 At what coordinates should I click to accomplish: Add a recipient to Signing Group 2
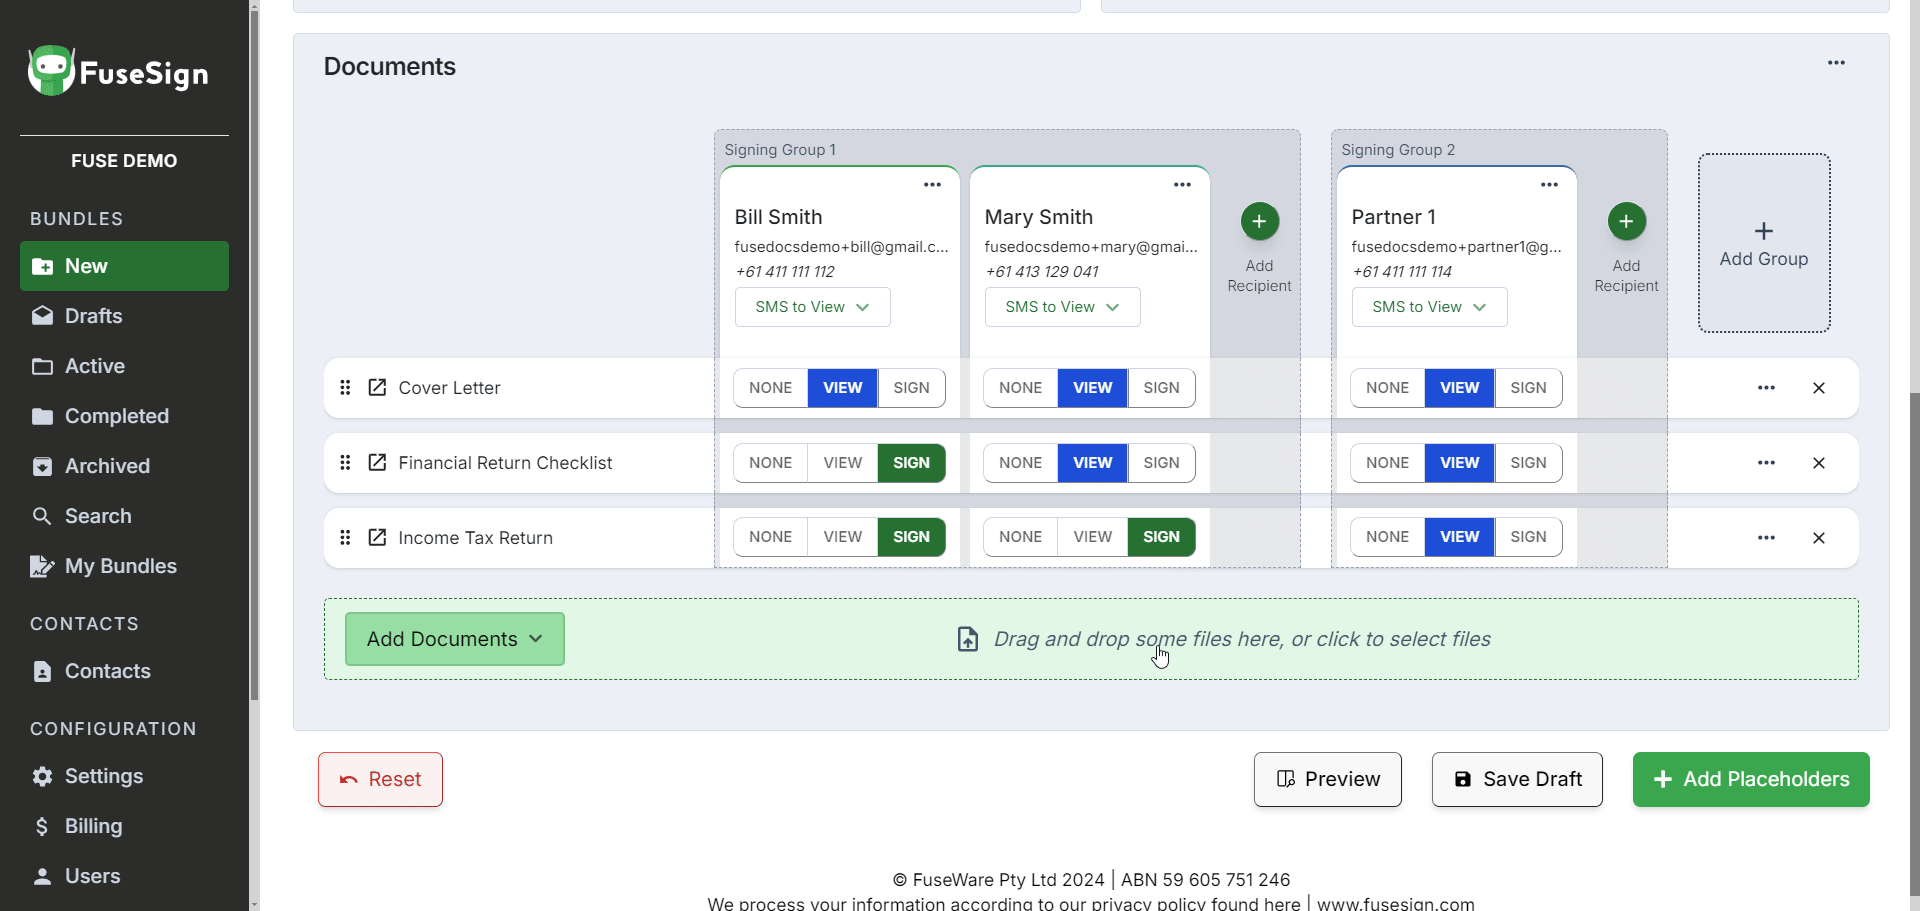point(1626,221)
